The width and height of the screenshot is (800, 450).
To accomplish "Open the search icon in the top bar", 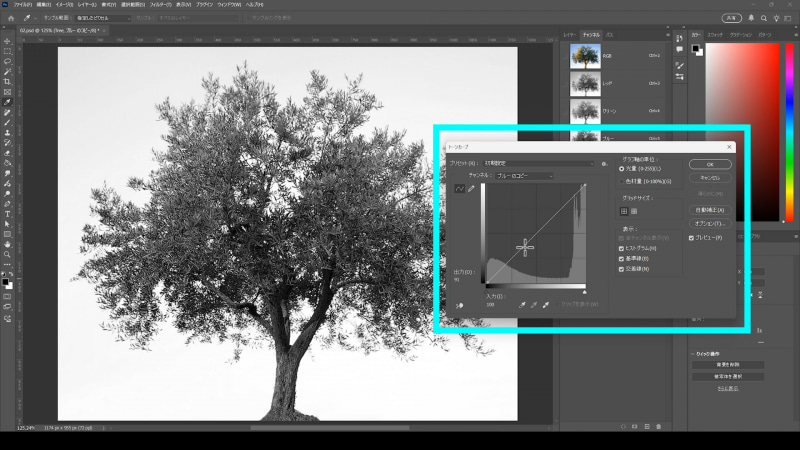I will point(764,18).
